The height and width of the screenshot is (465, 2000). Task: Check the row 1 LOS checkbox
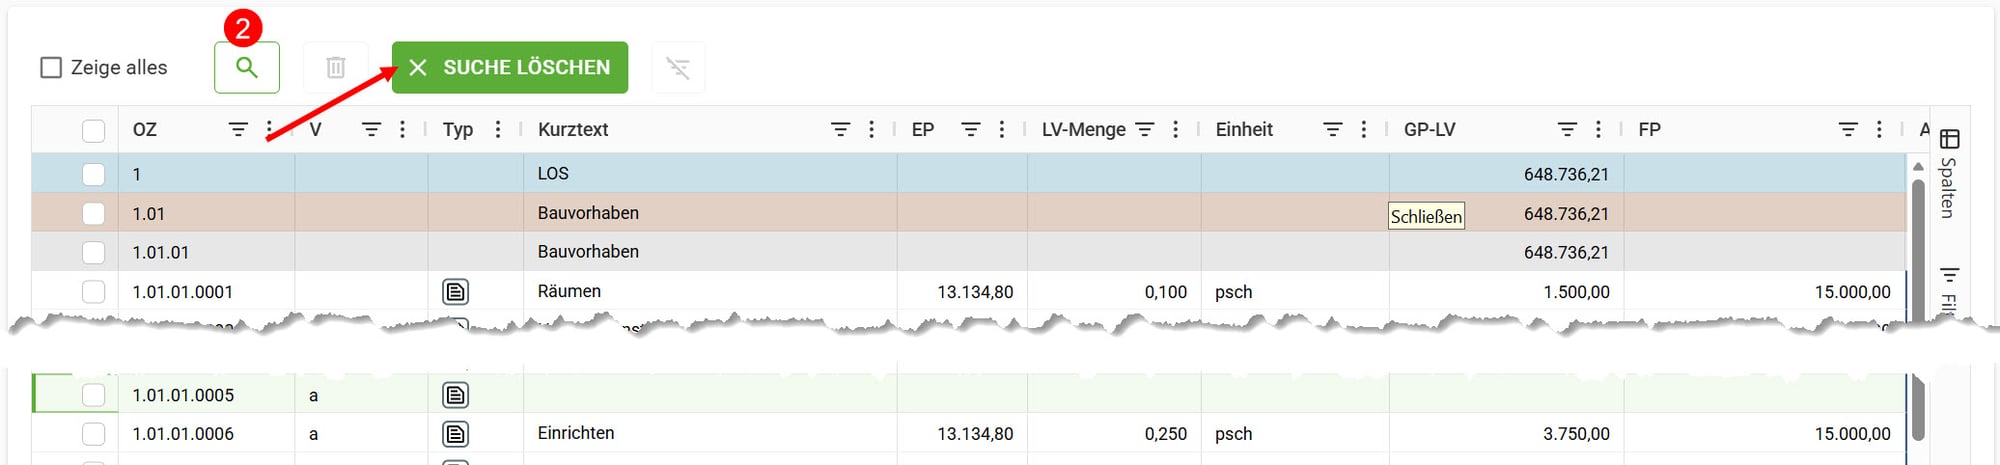(93, 174)
